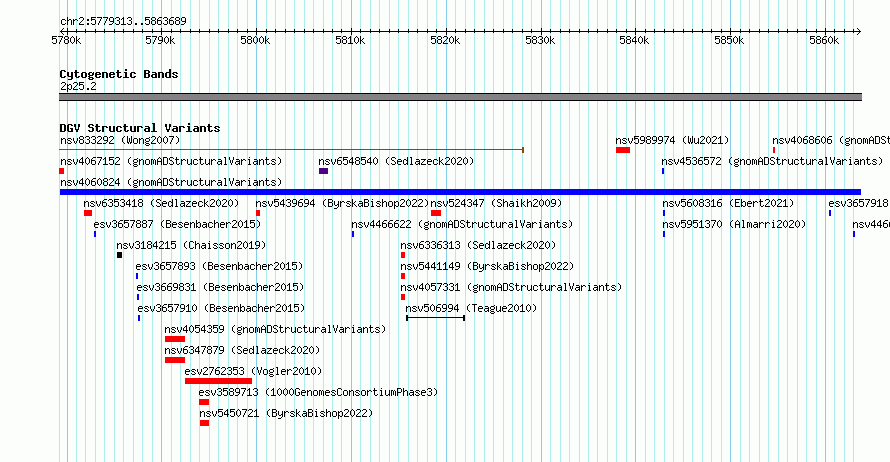This screenshot has width=890, height=462.
Task: Open nsv6353418 (Sedlazeck2020) label
Action: click(161, 203)
